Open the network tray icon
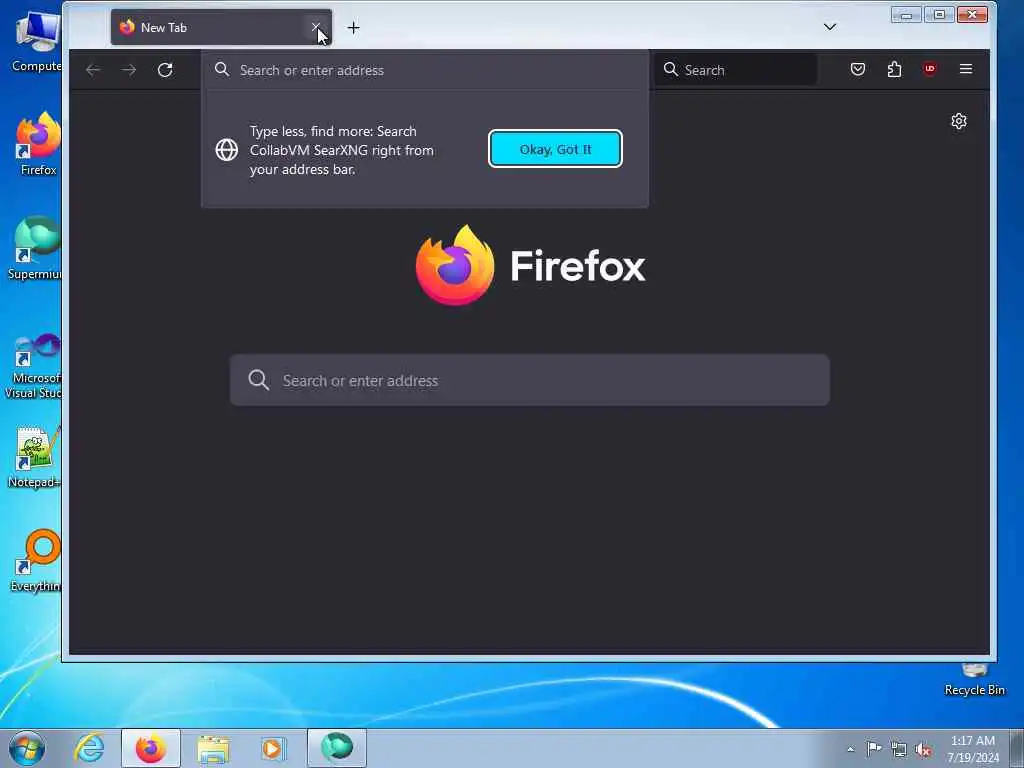The width and height of the screenshot is (1024, 768). click(899, 749)
